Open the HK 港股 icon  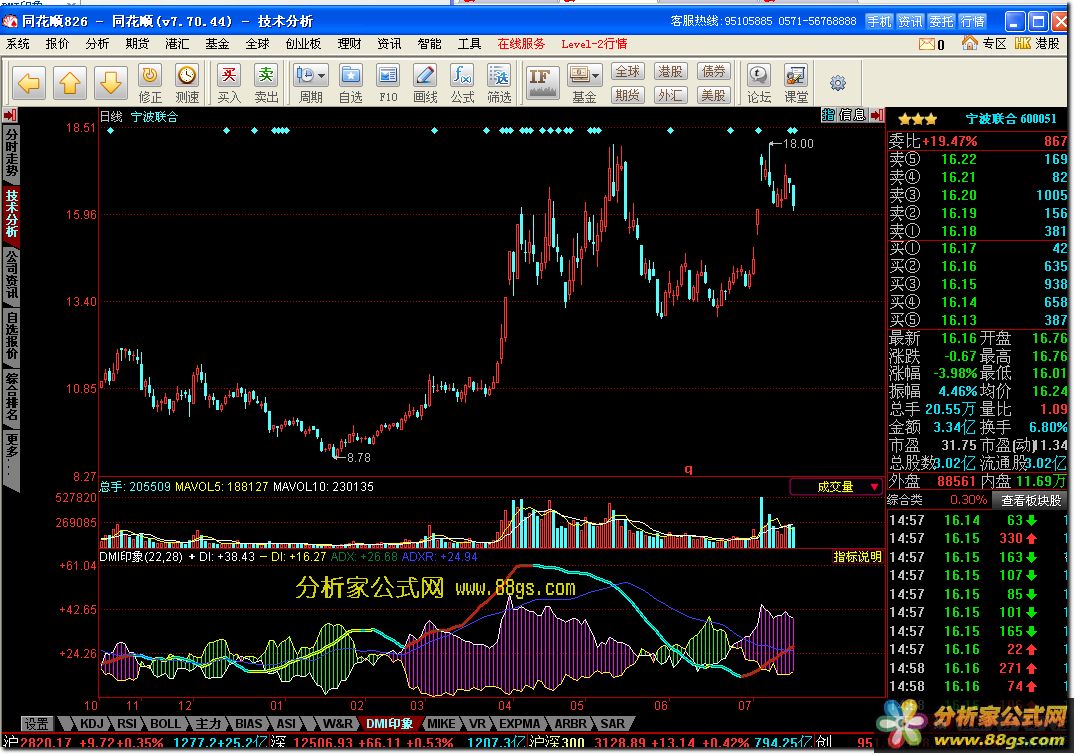[x=1037, y=43]
